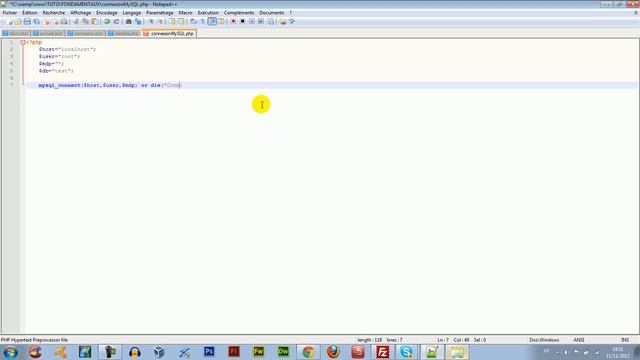Click run macro multiple times icon
This screenshot has height=360, width=640.
[261, 22]
